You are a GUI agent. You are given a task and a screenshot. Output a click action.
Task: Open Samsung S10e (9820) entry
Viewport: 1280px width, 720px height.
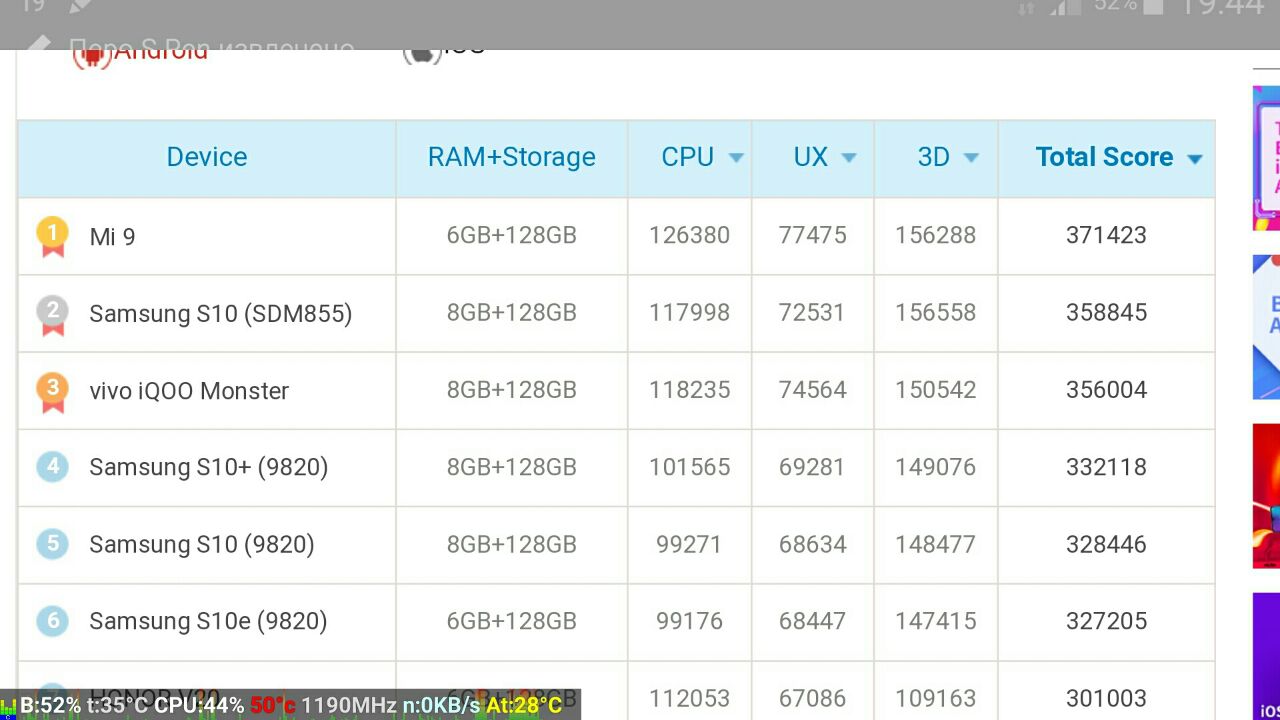(208, 621)
